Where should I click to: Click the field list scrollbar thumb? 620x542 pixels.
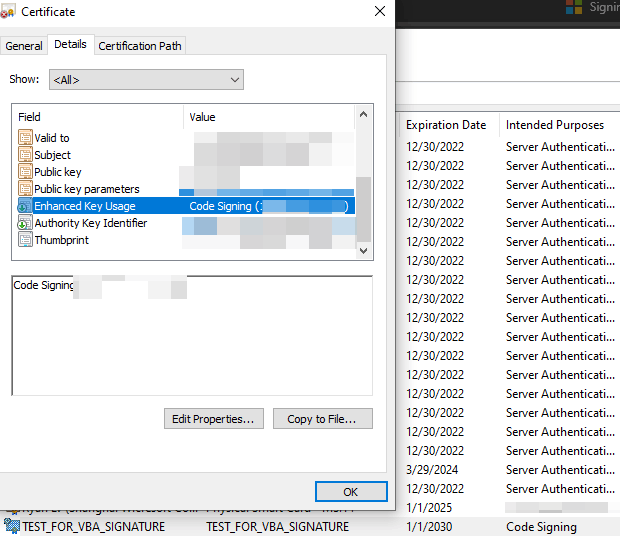click(363, 209)
